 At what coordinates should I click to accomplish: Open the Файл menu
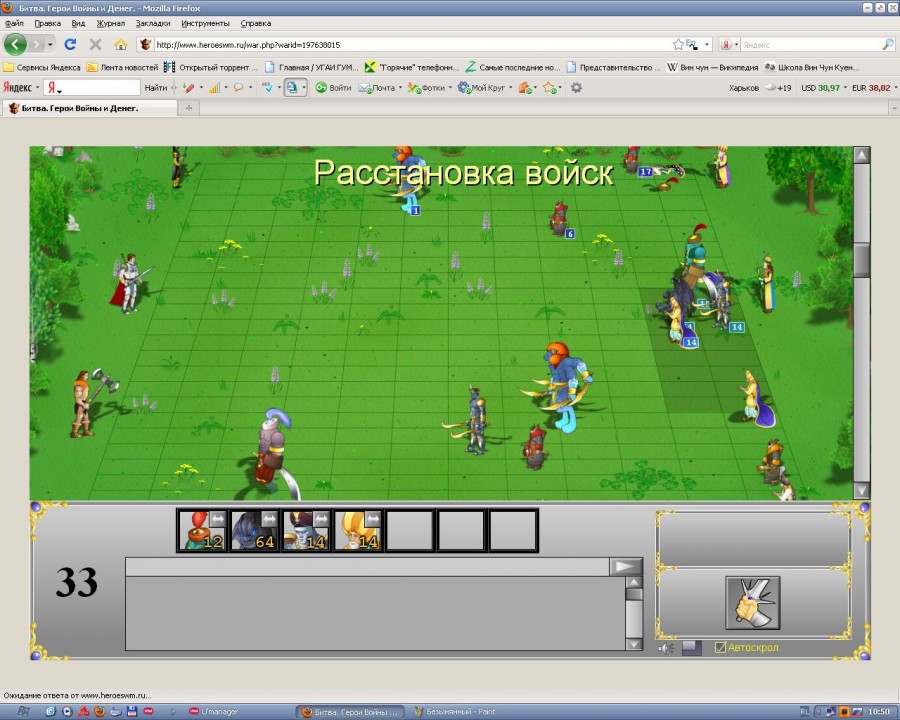coord(14,24)
